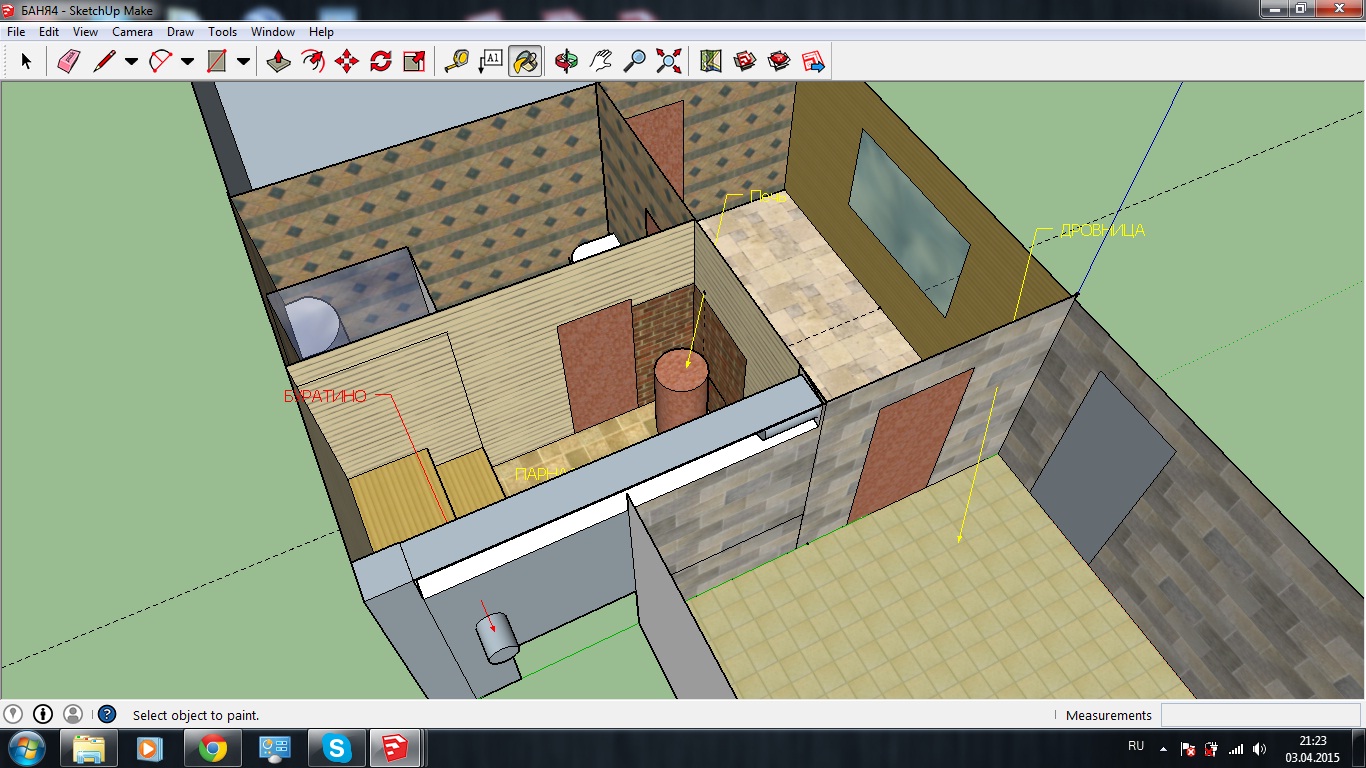Select the Orbit tool
1366x768 pixels.
click(567, 62)
